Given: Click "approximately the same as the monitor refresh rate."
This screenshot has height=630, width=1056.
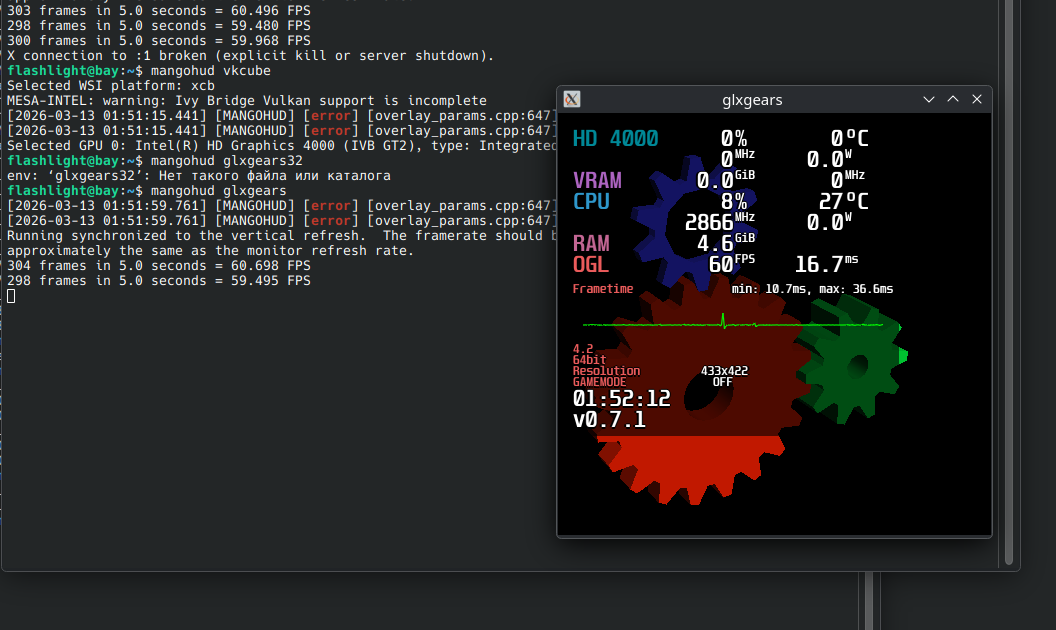Looking at the screenshot, I should pyautogui.click(x=210, y=251).
